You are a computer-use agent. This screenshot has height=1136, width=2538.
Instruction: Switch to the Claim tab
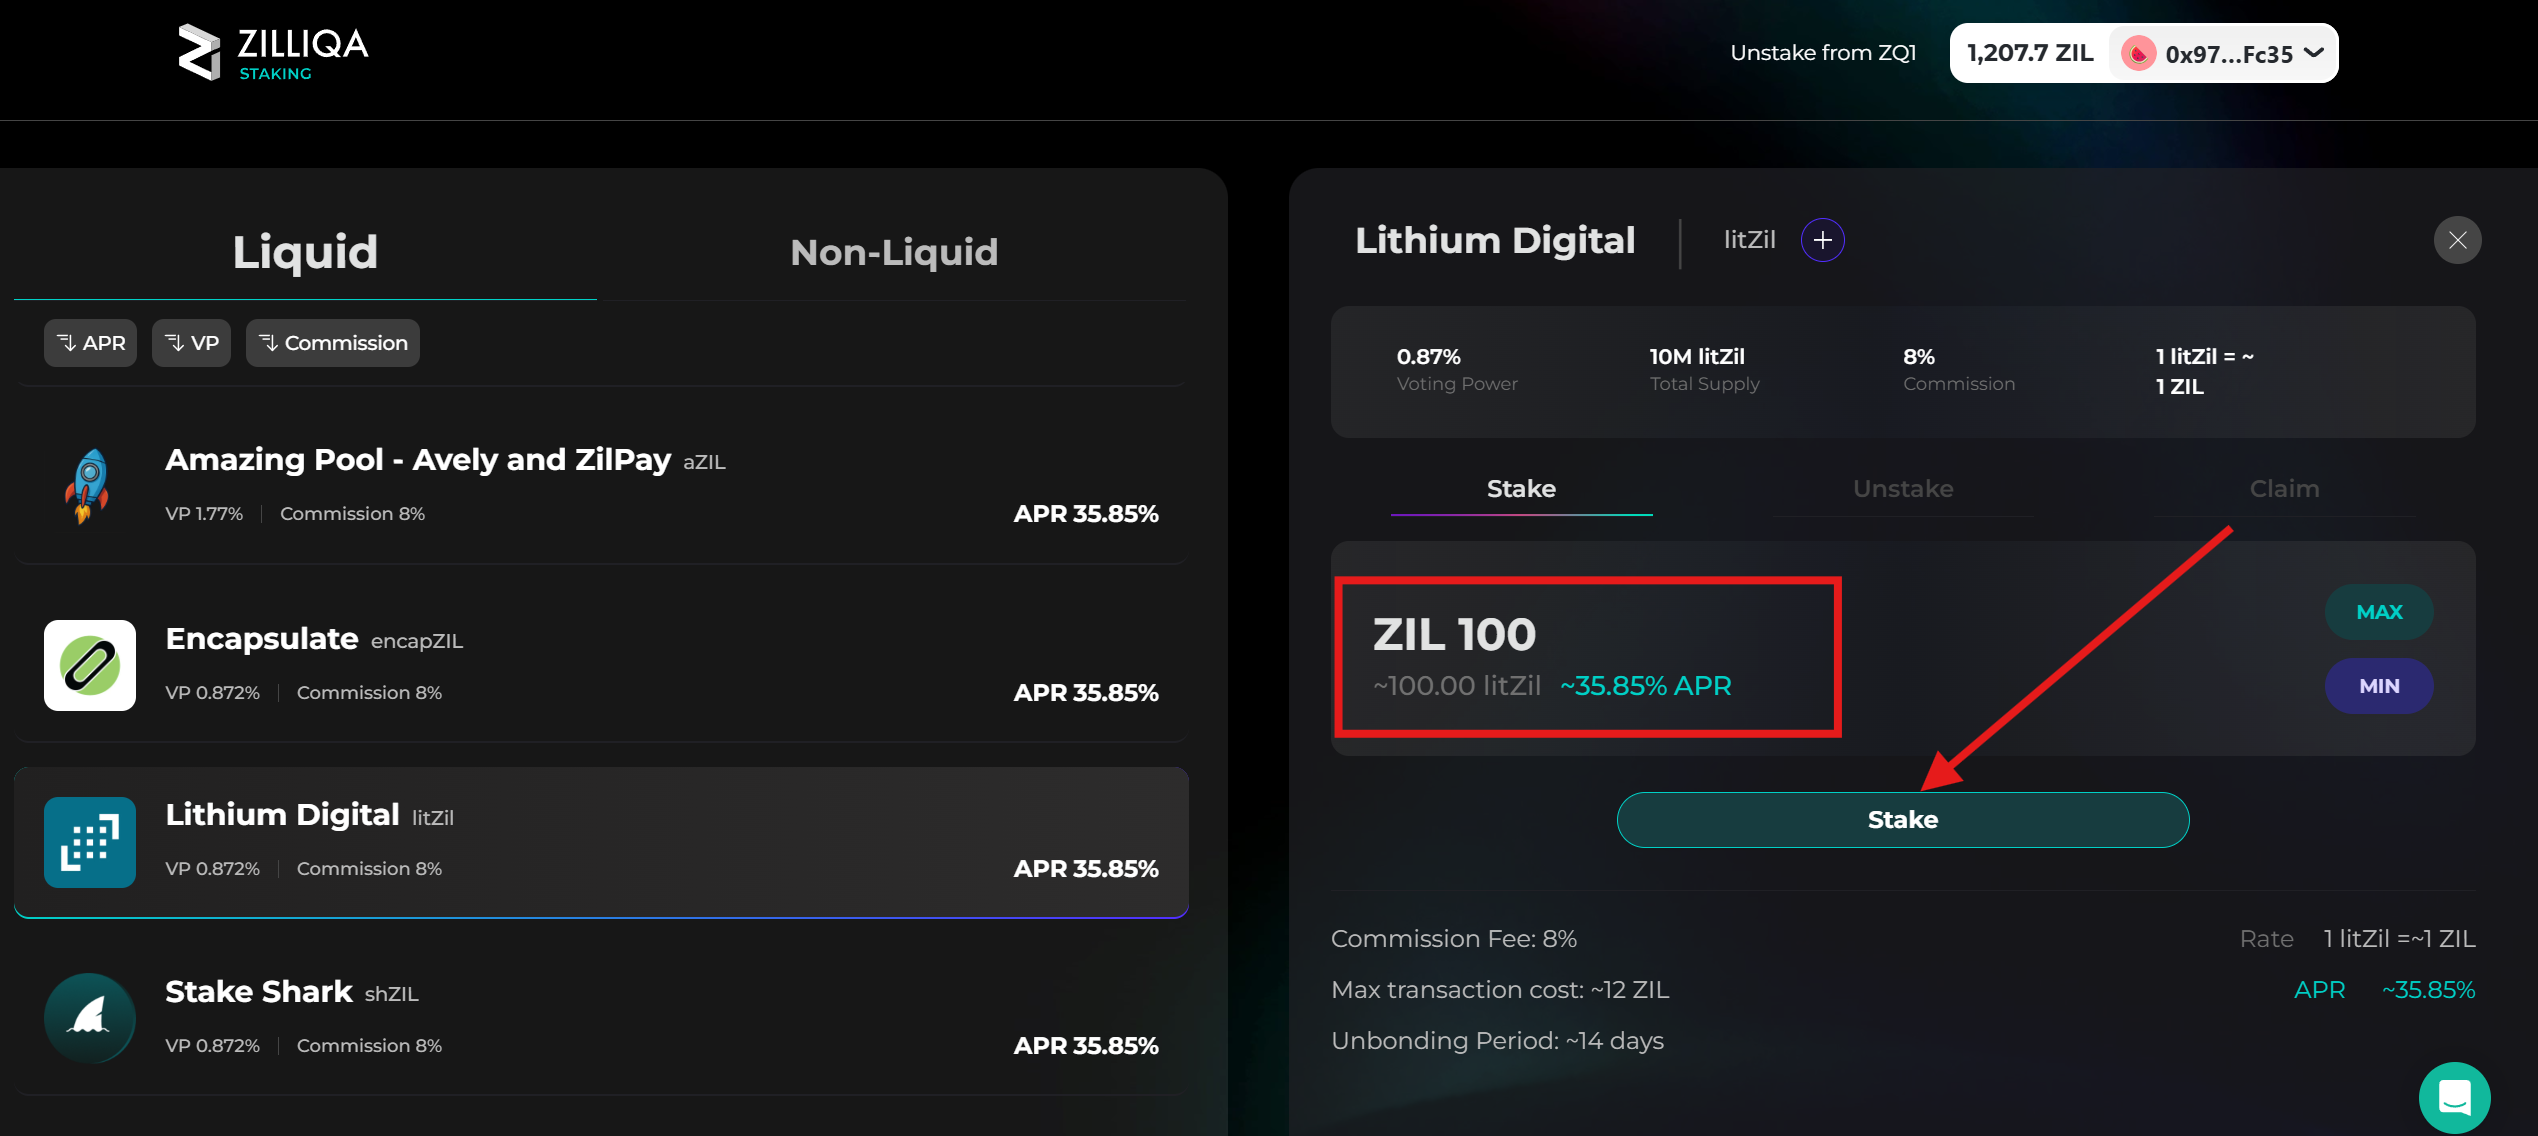[x=2284, y=489]
